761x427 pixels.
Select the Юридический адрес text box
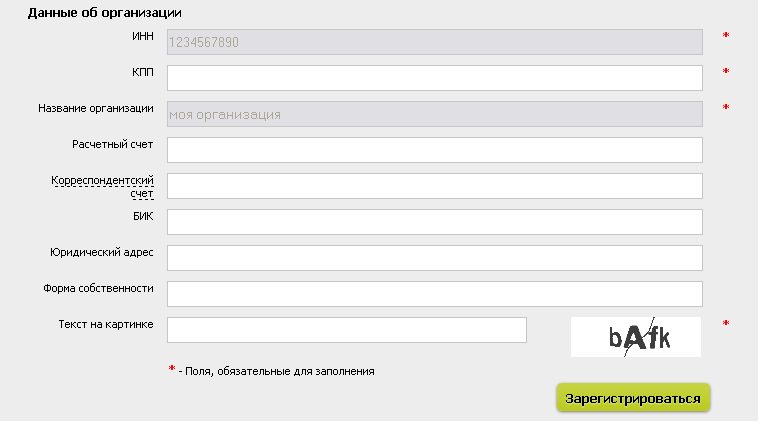point(435,258)
